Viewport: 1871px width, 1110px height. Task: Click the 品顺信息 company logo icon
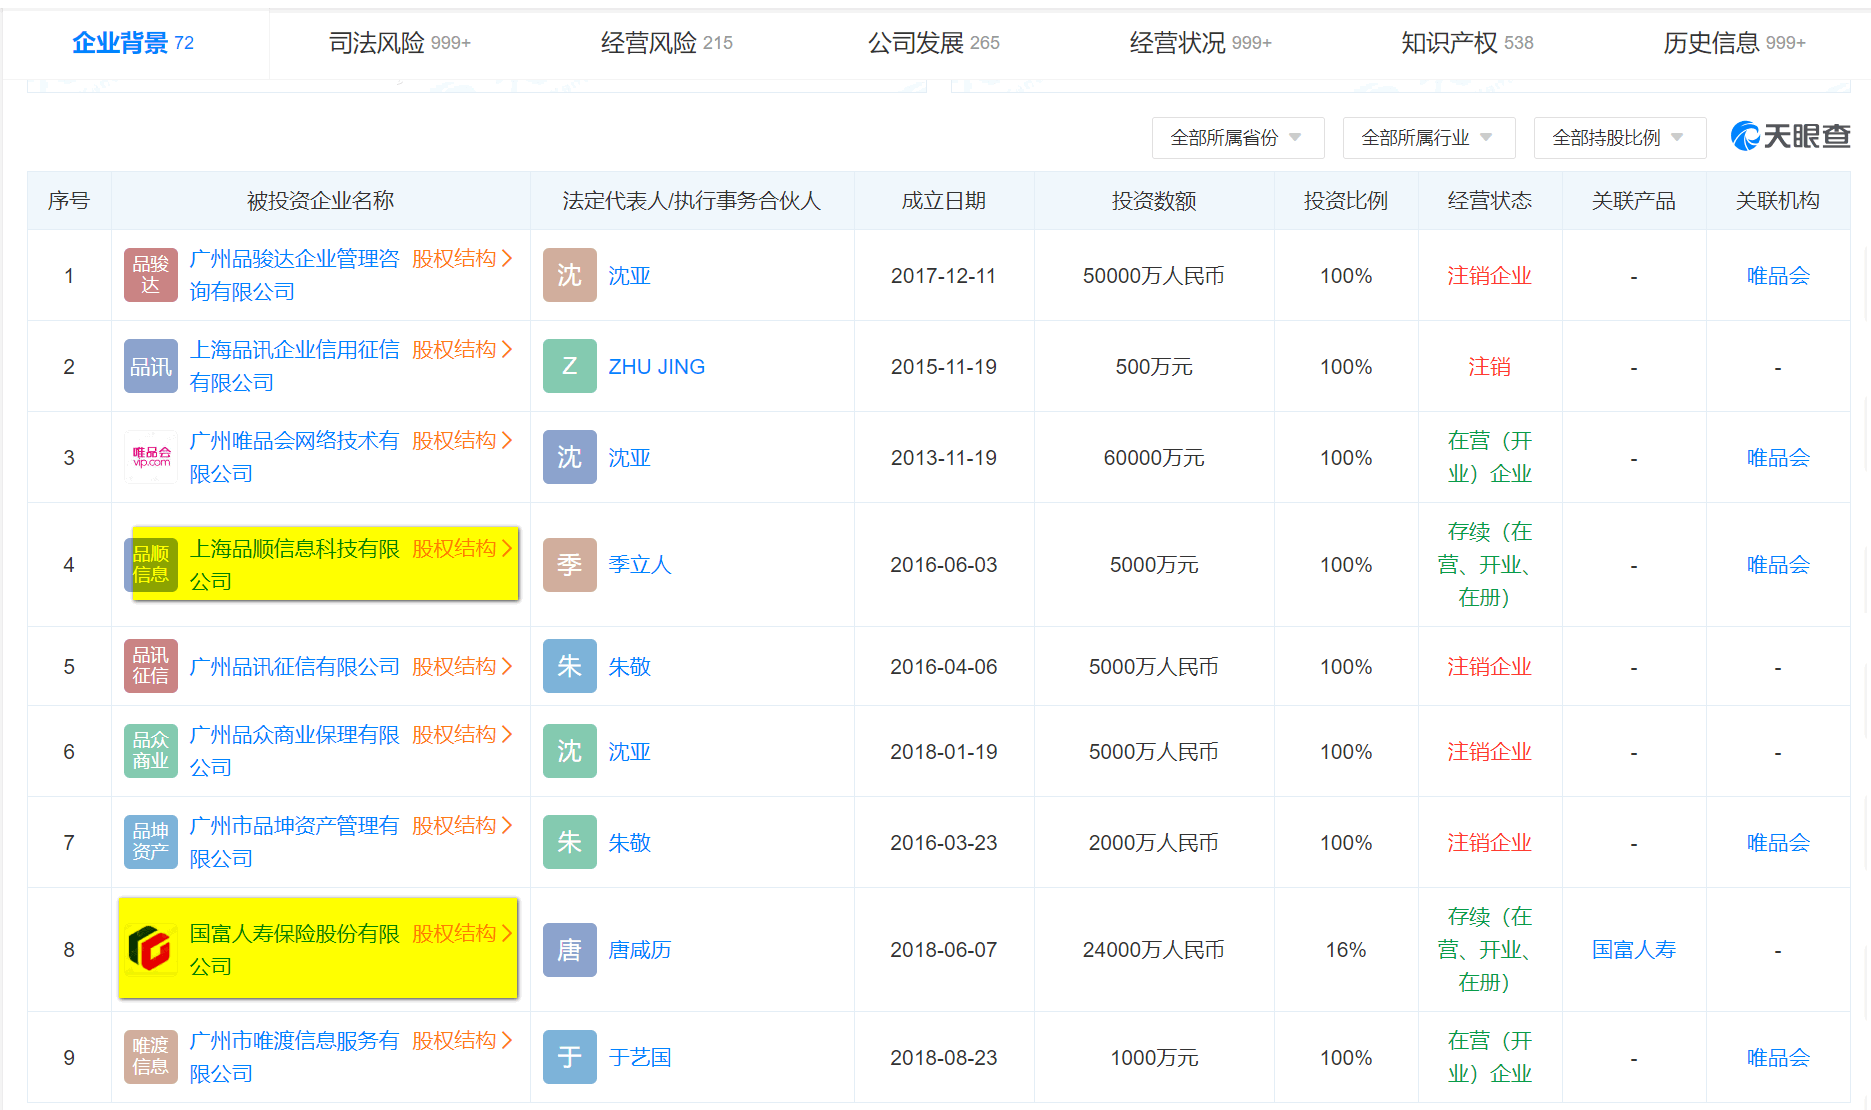click(x=151, y=564)
